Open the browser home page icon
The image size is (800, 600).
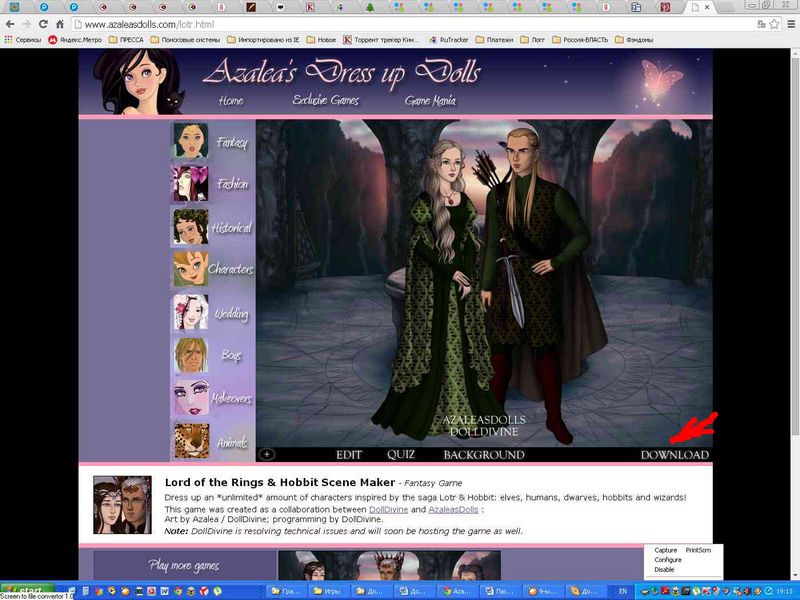click(x=60, y=24)
